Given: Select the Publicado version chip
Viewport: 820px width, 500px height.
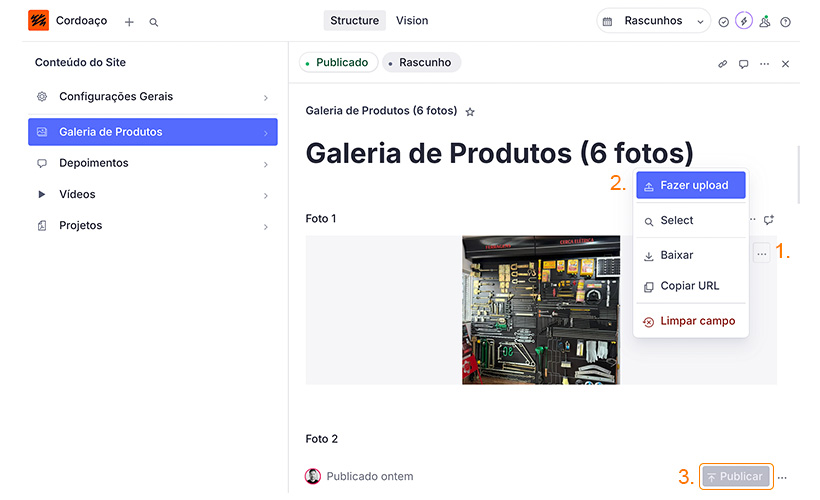Looking at the screenshot, I should coord(338,62).
